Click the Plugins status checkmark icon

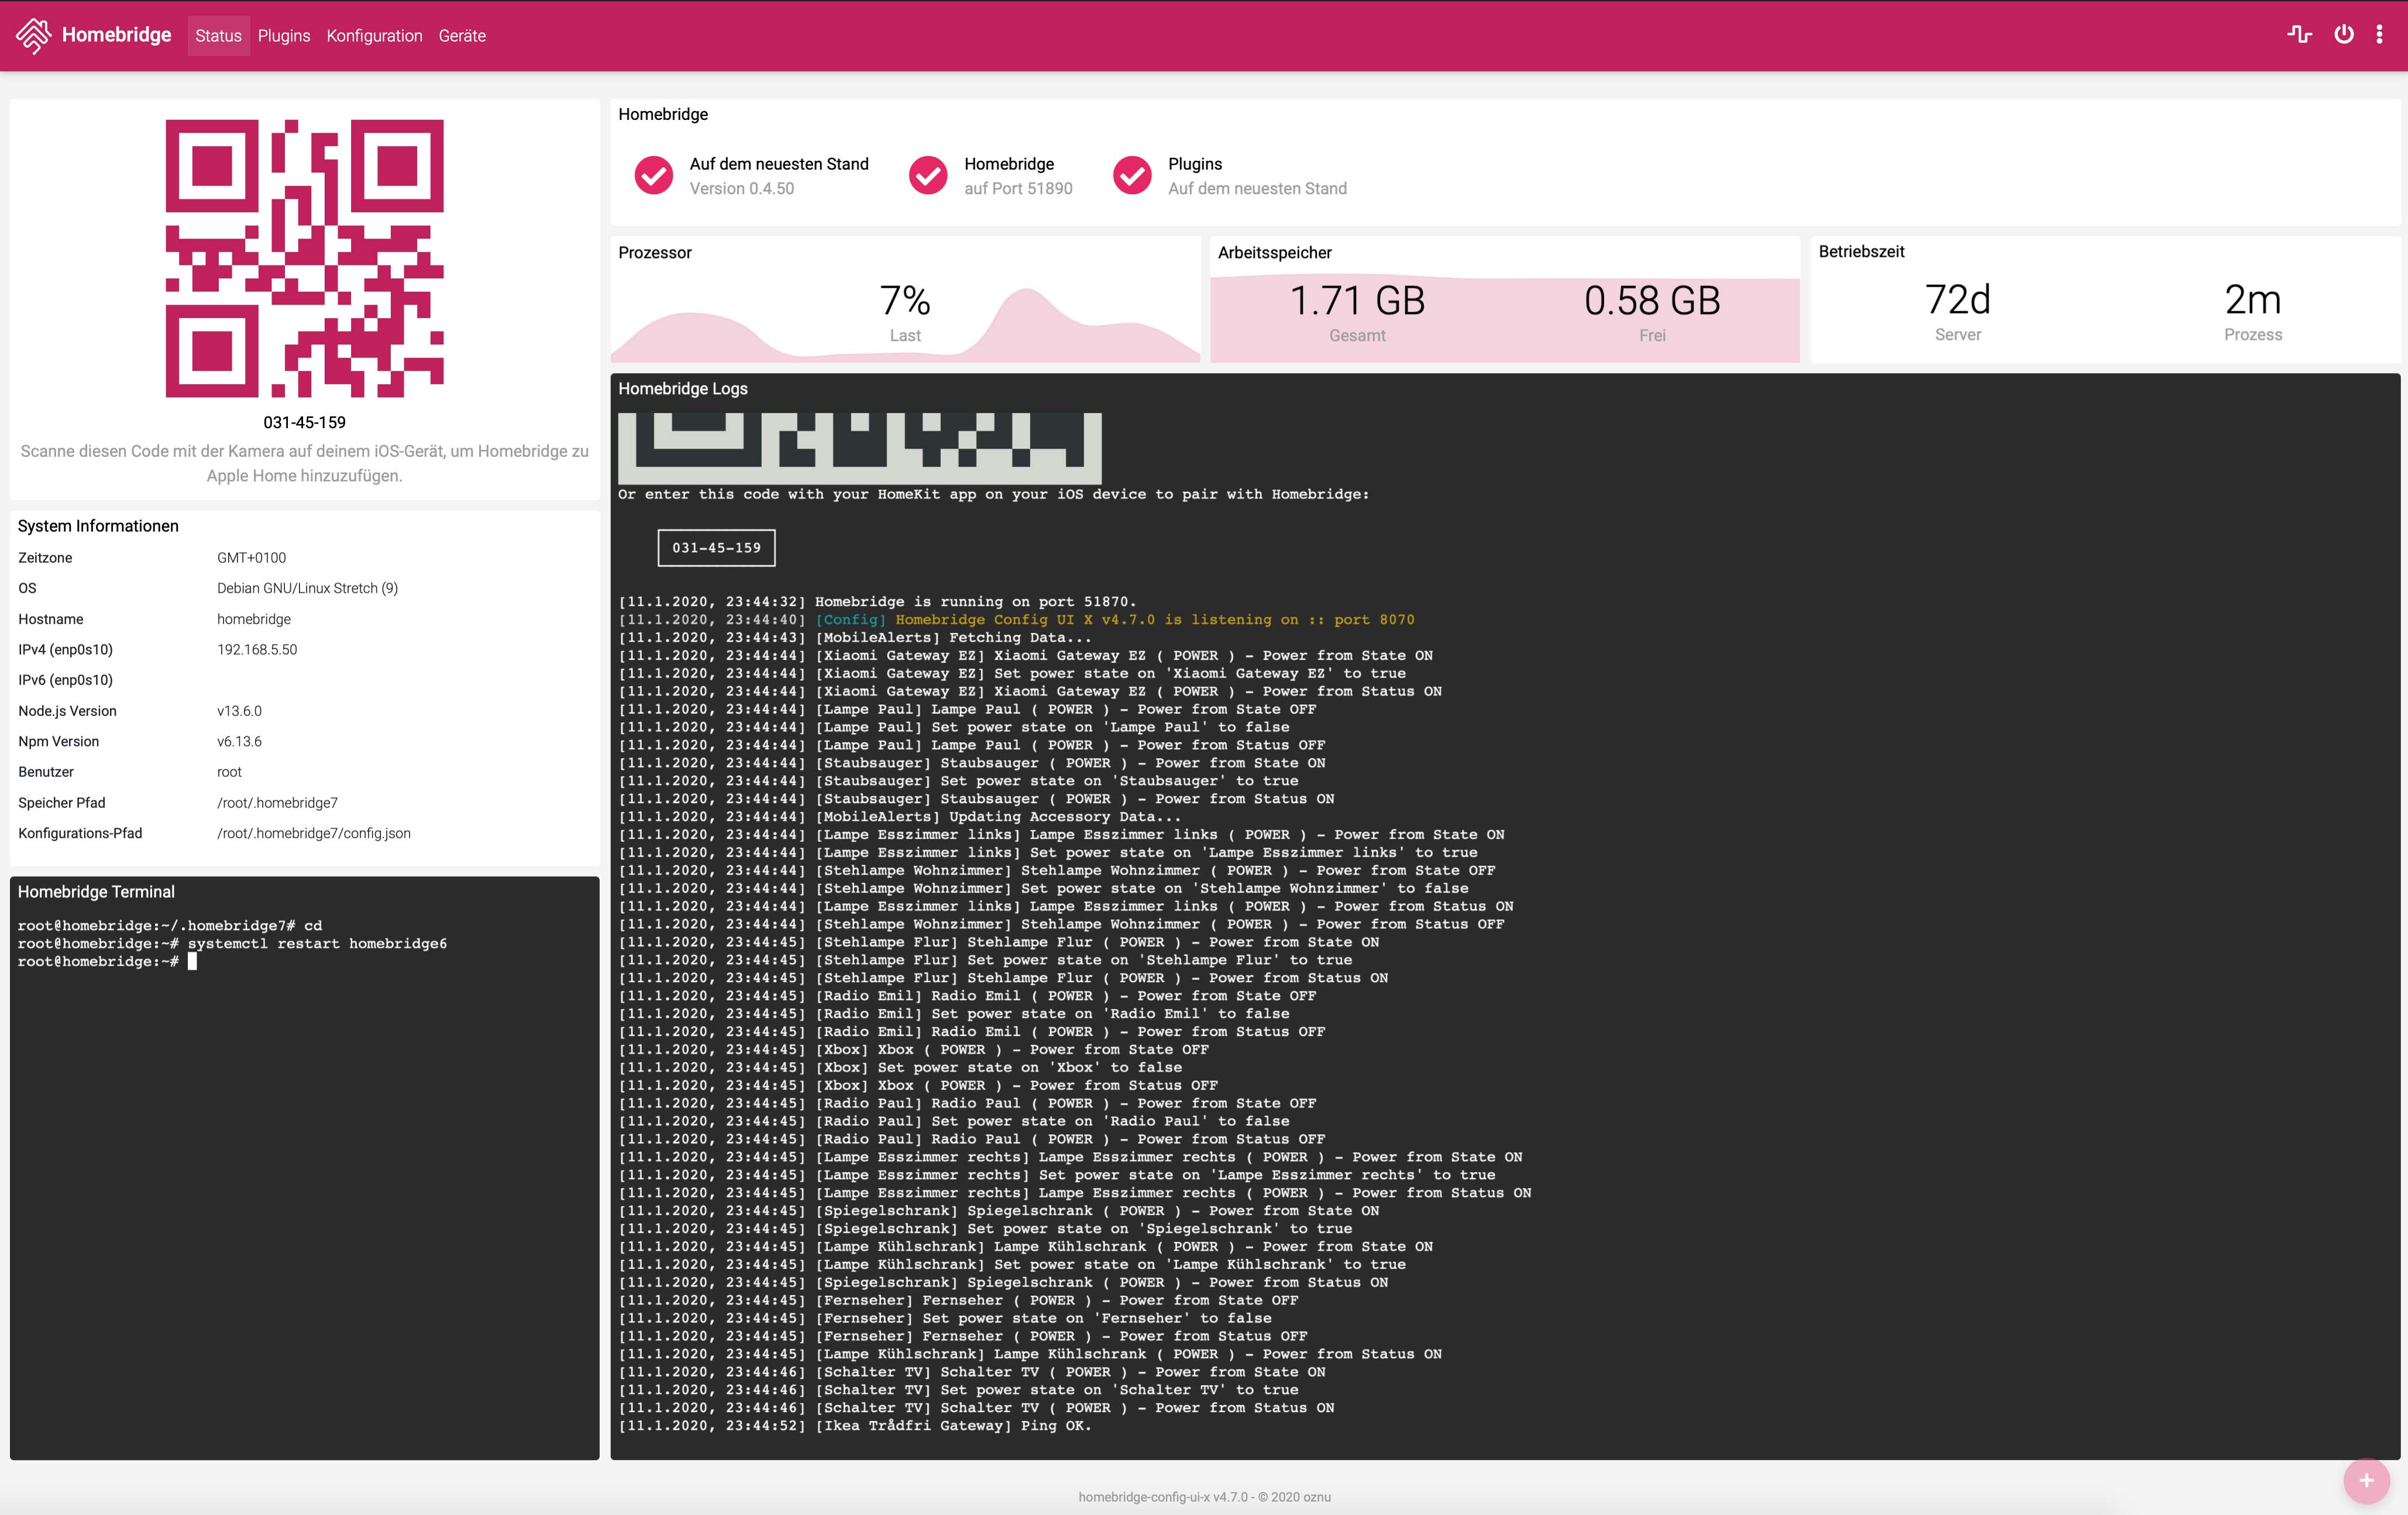[1132, 175]
